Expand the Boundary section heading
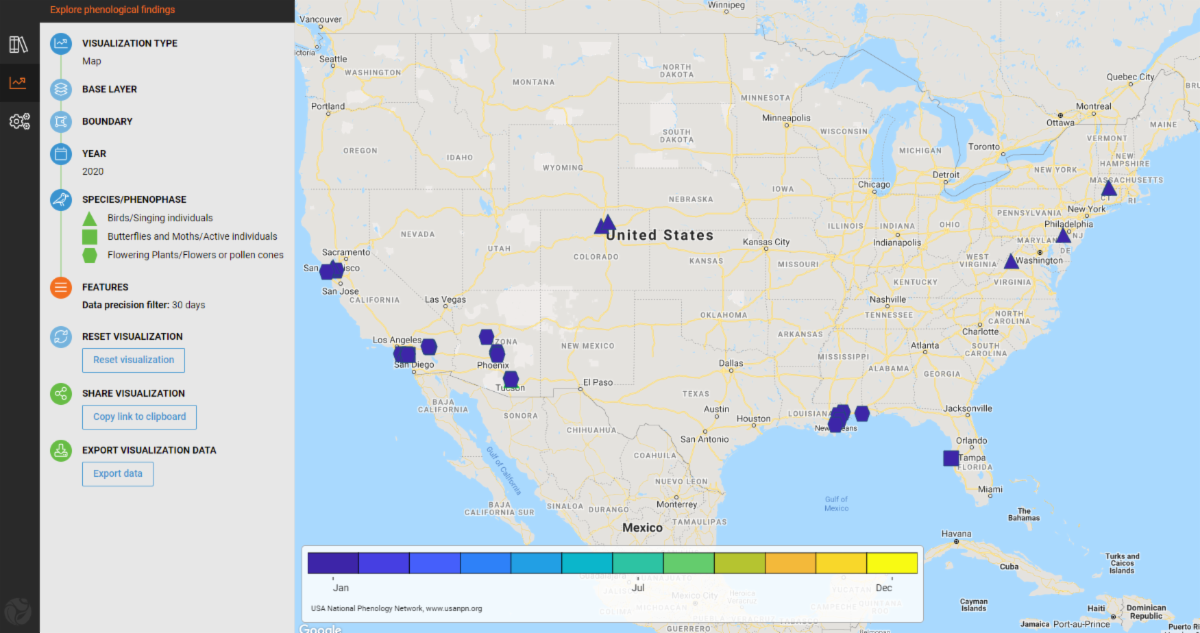 pos(107,121)
